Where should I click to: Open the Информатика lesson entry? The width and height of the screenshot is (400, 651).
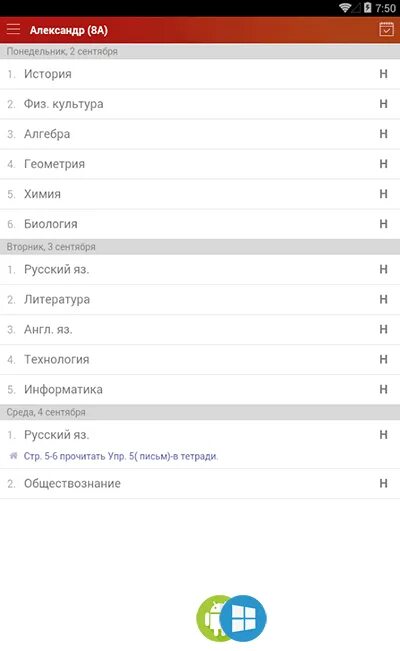200,389
